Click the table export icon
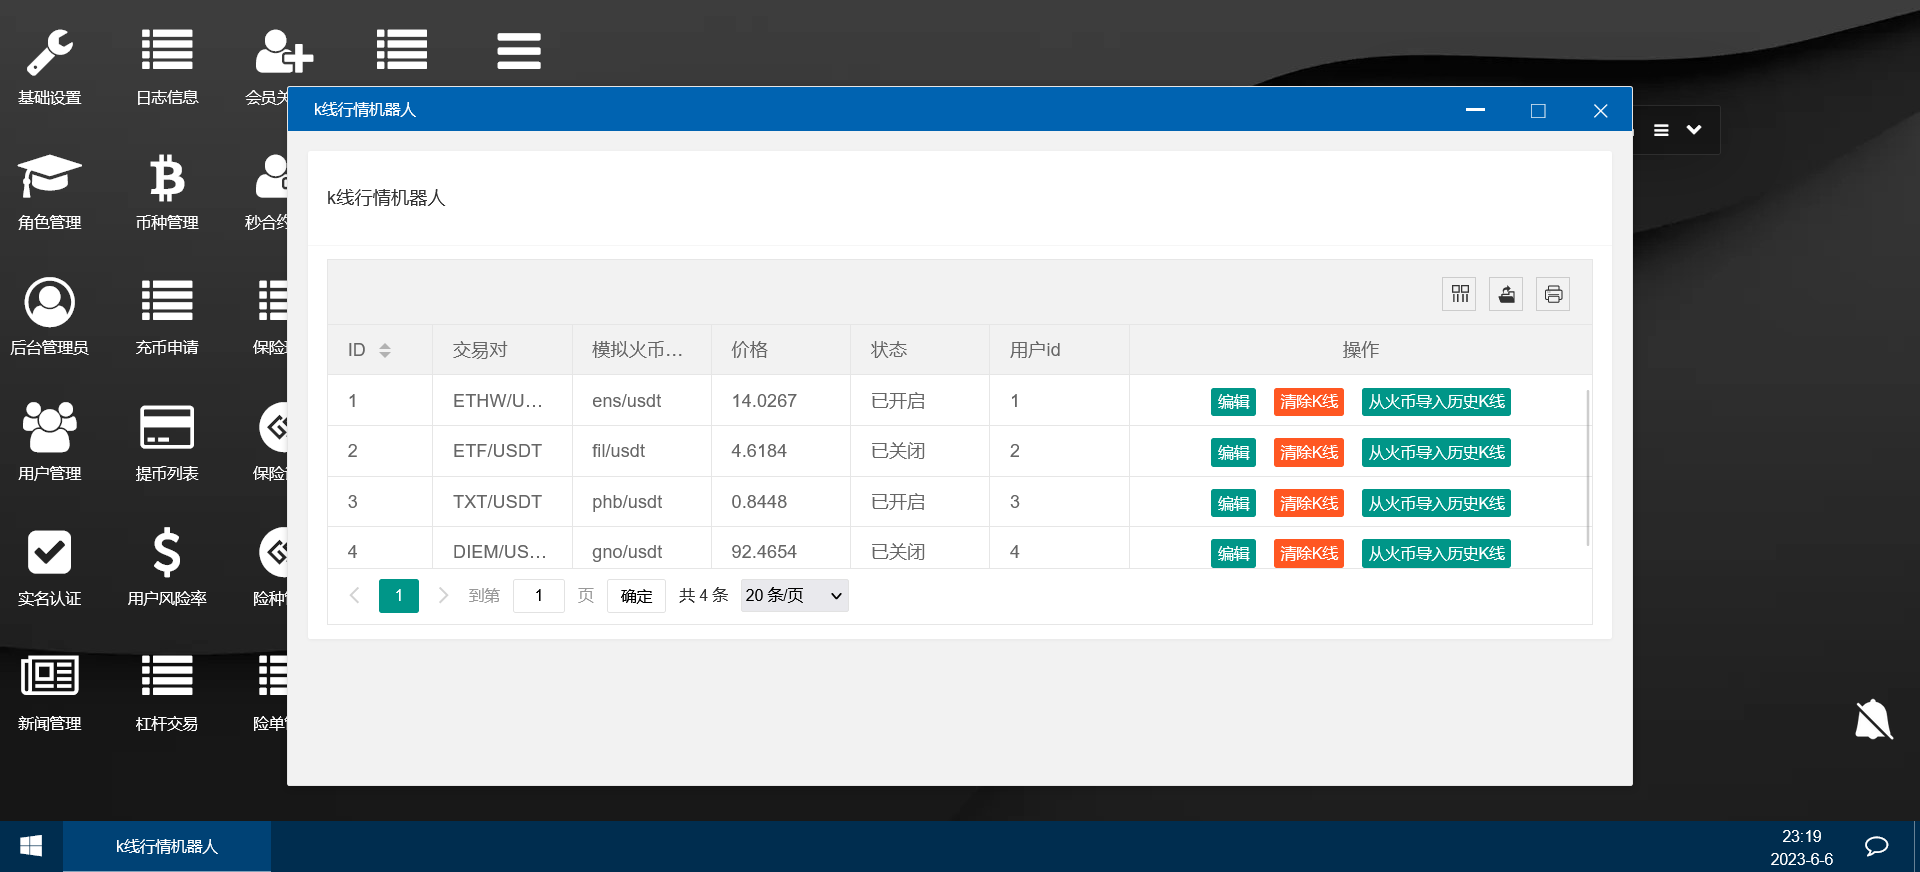This screenshot has height=872, width=1920. [1506, 294]
